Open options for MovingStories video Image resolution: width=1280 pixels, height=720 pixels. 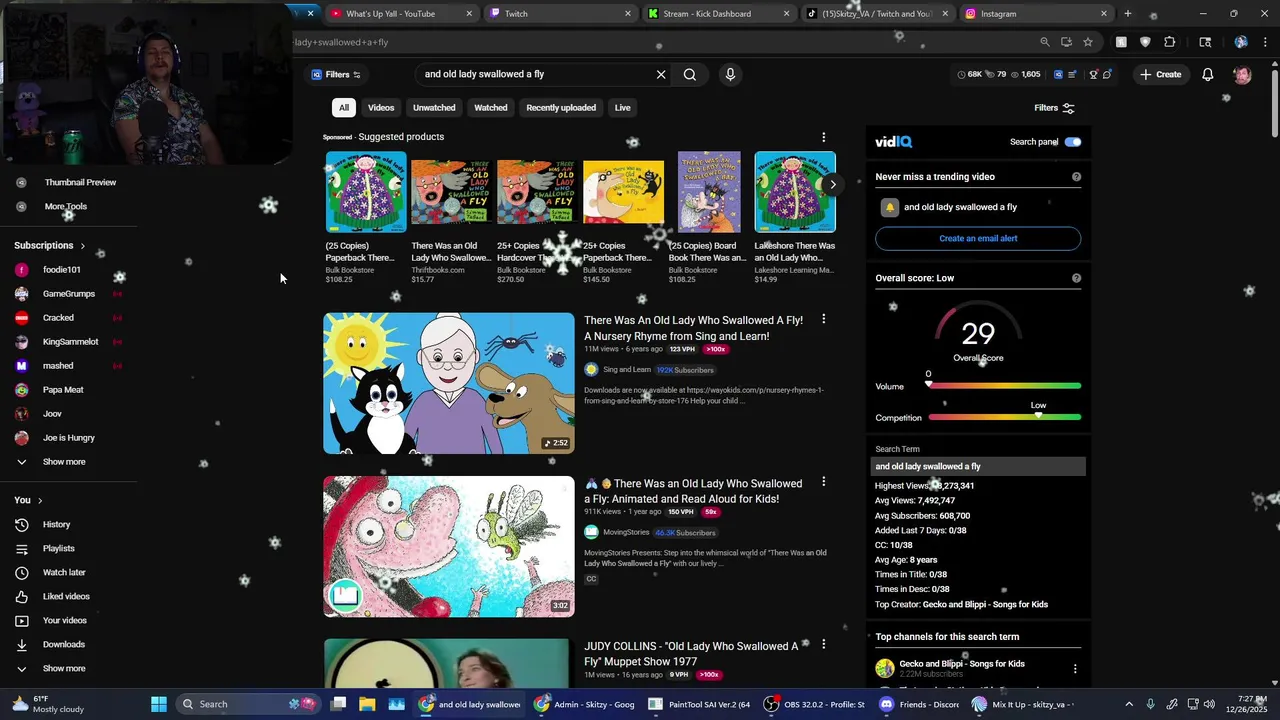[x=823, y=482]
